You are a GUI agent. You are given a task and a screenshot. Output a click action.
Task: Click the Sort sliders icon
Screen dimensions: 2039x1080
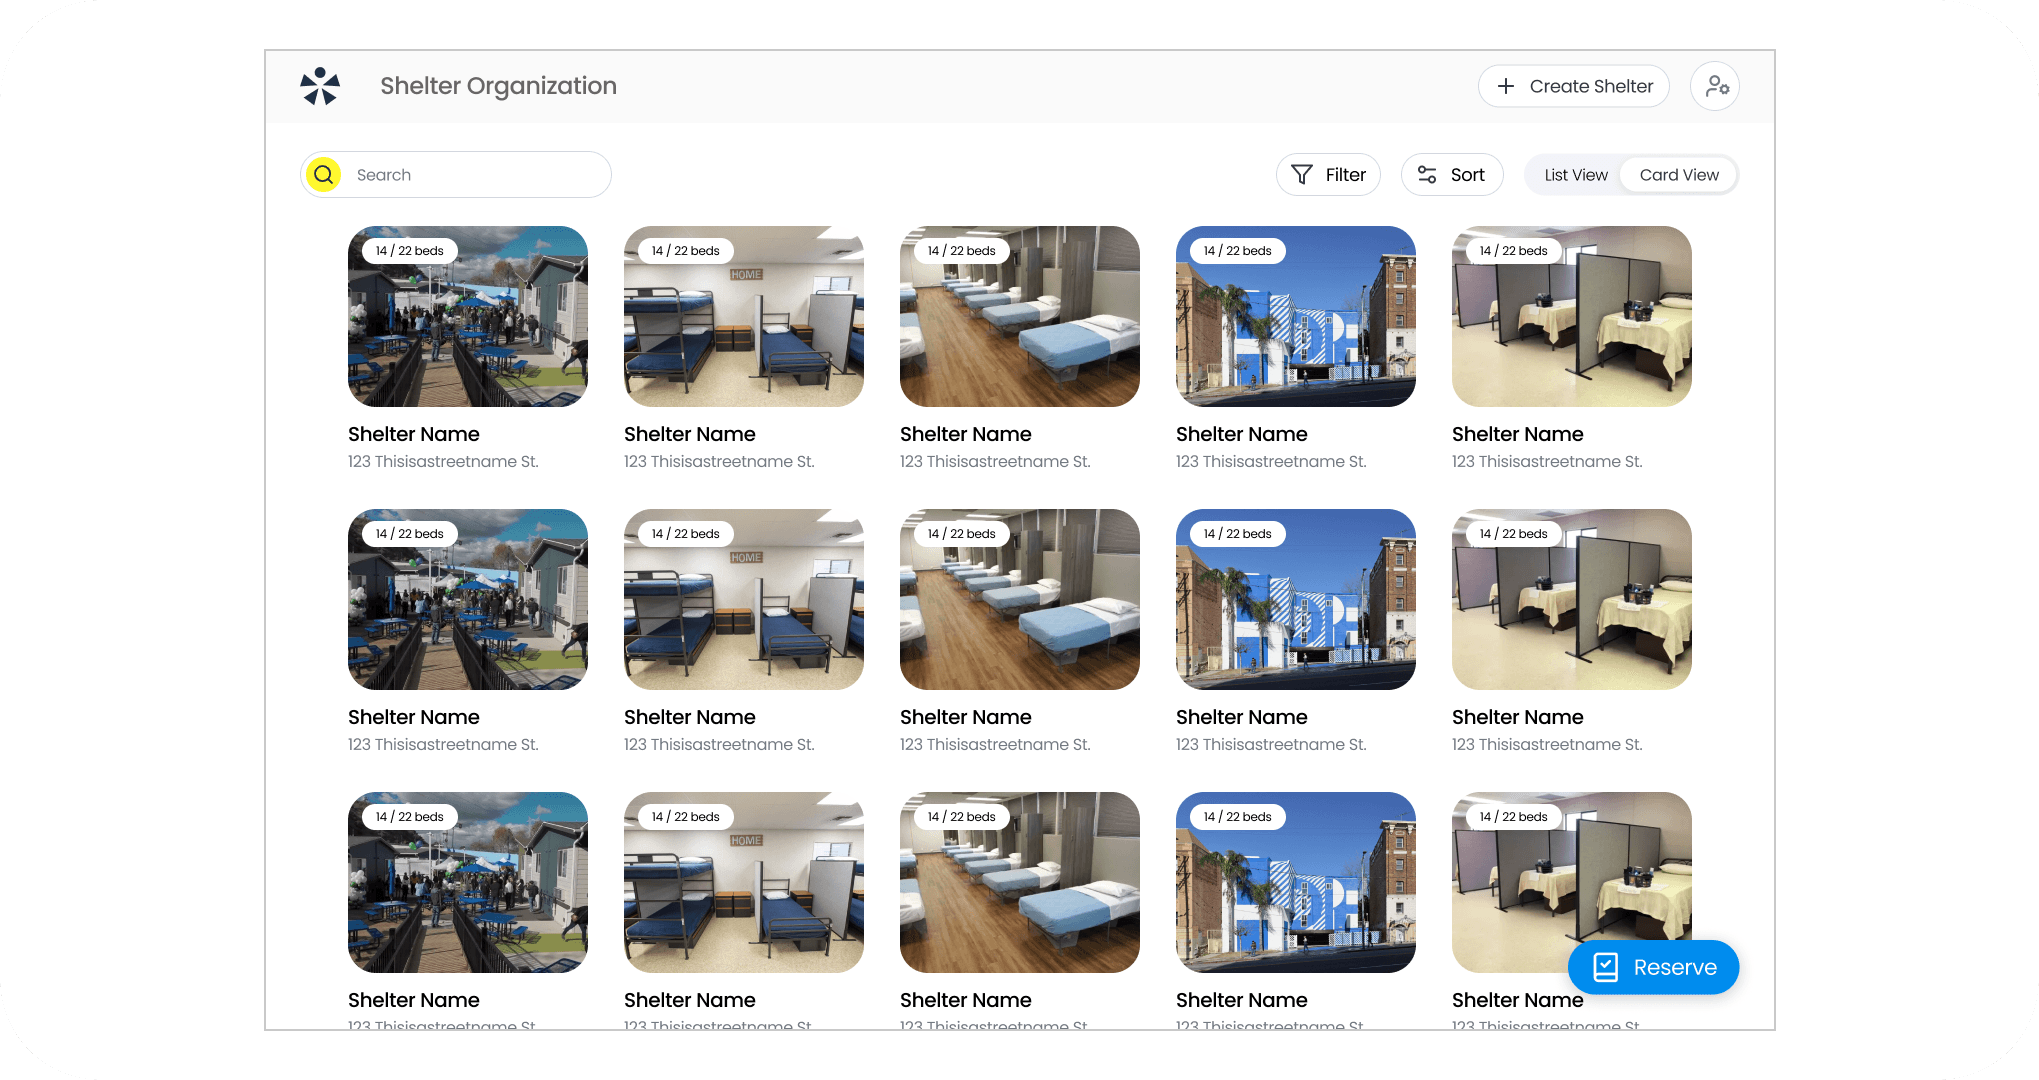pyautogui.click(x=1426, y=175)
